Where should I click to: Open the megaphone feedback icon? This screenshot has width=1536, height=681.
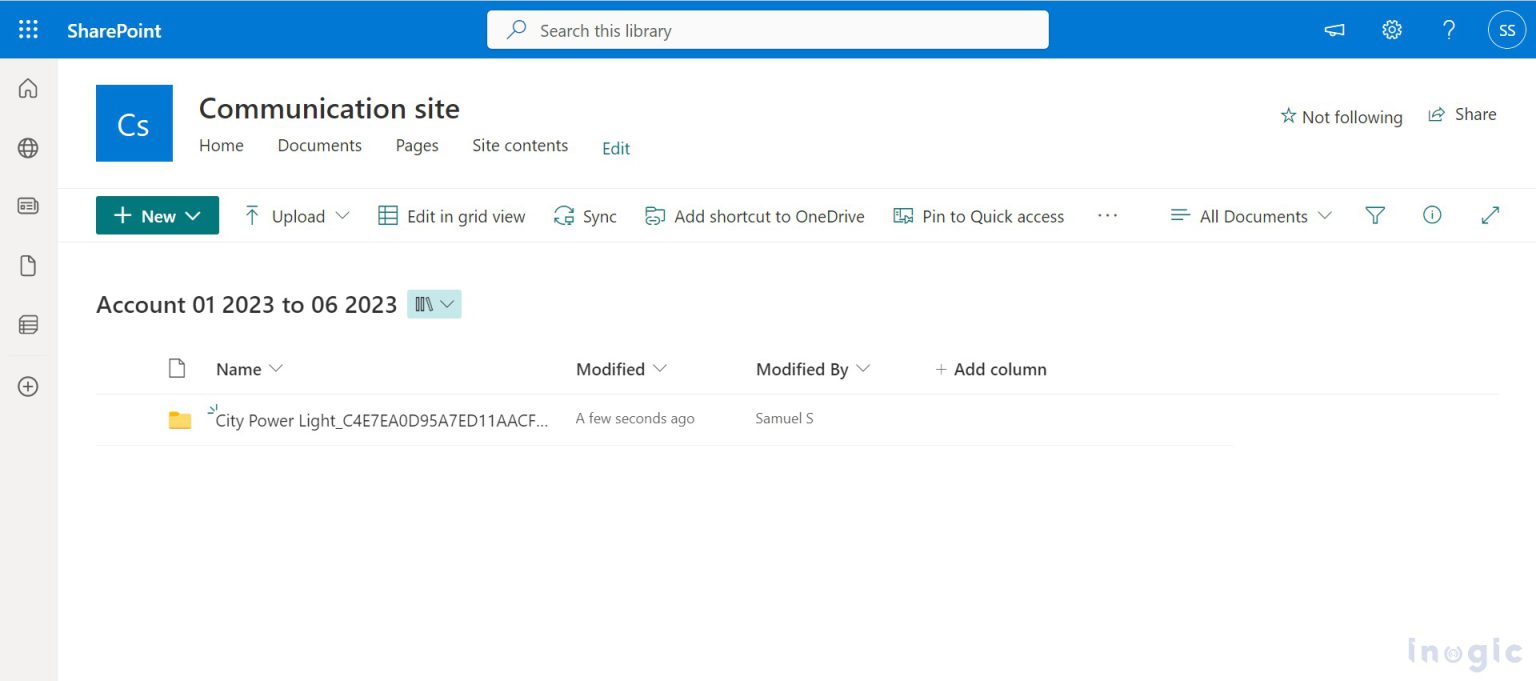point(1334,30)
